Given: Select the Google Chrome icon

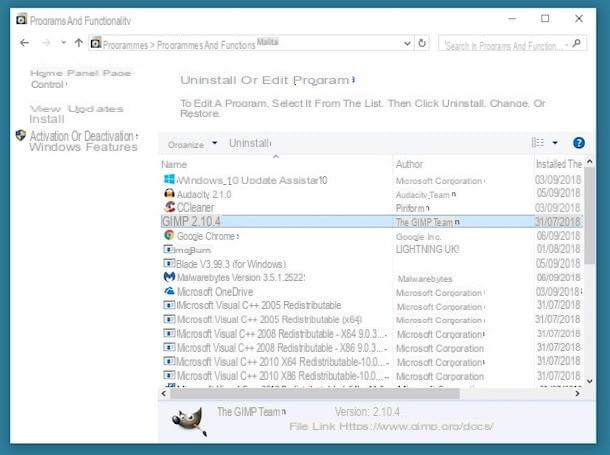Looking at the screenshot, I should (169, 235).
